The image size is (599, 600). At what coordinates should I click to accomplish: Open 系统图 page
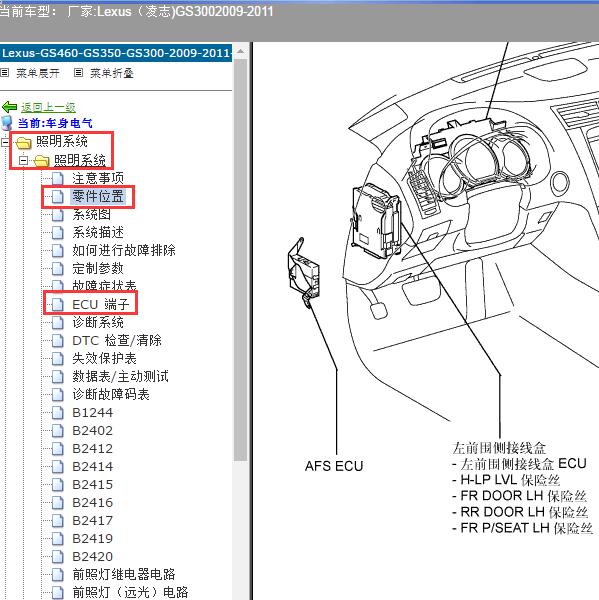(91, 214)
